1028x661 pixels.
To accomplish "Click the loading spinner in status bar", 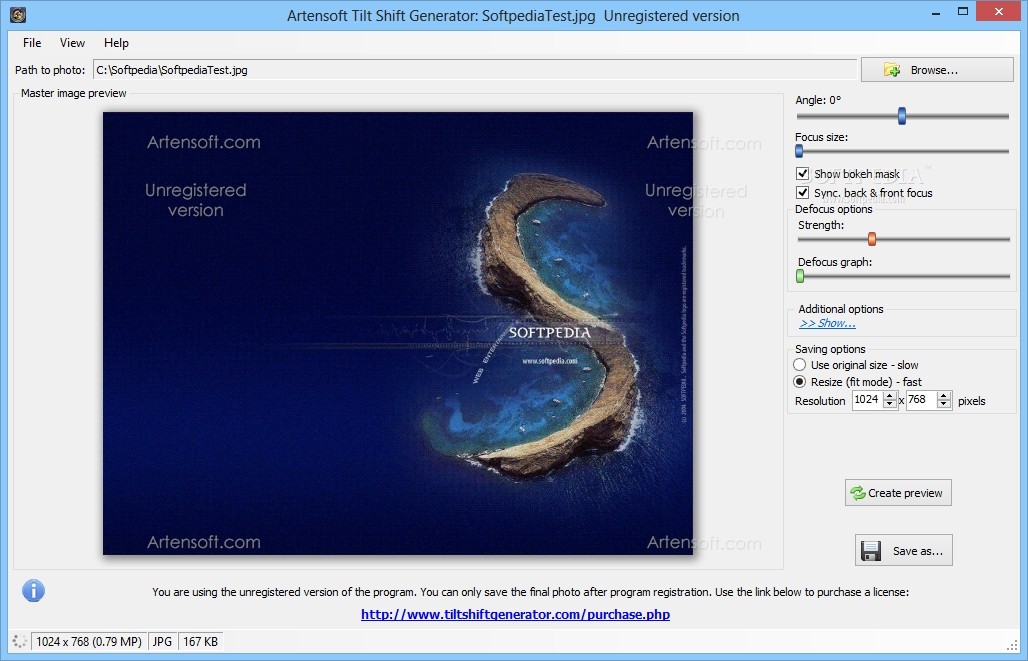I will pos(19,641).
